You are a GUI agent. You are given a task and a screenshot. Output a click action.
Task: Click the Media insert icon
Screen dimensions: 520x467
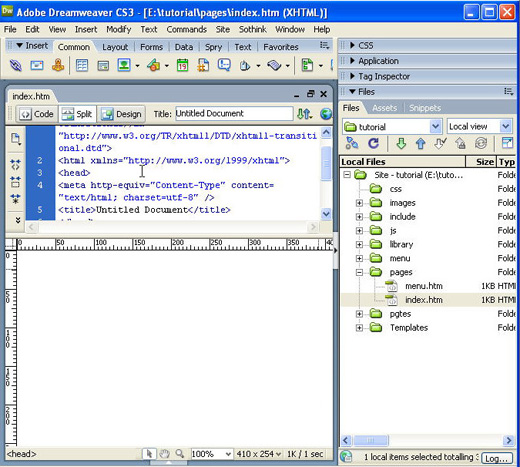153,65
